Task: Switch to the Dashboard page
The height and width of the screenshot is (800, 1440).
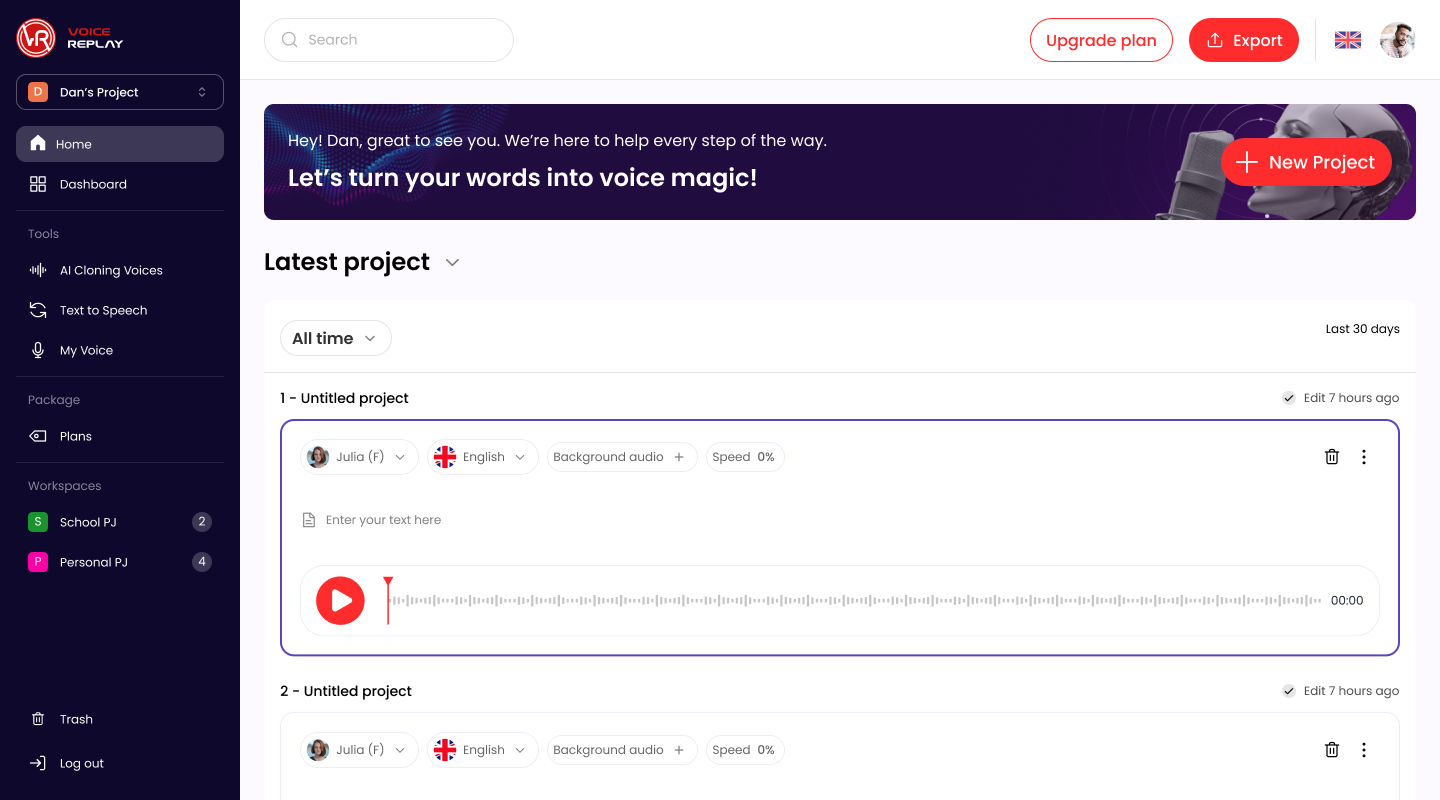Action: click(x=94, y=184)
